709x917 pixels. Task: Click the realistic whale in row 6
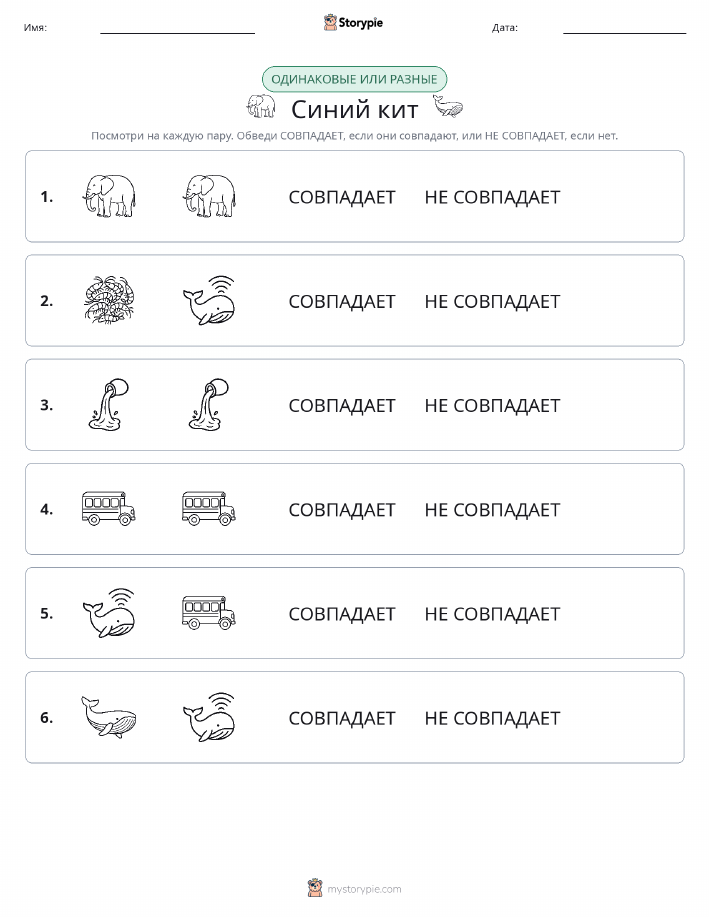109,717
